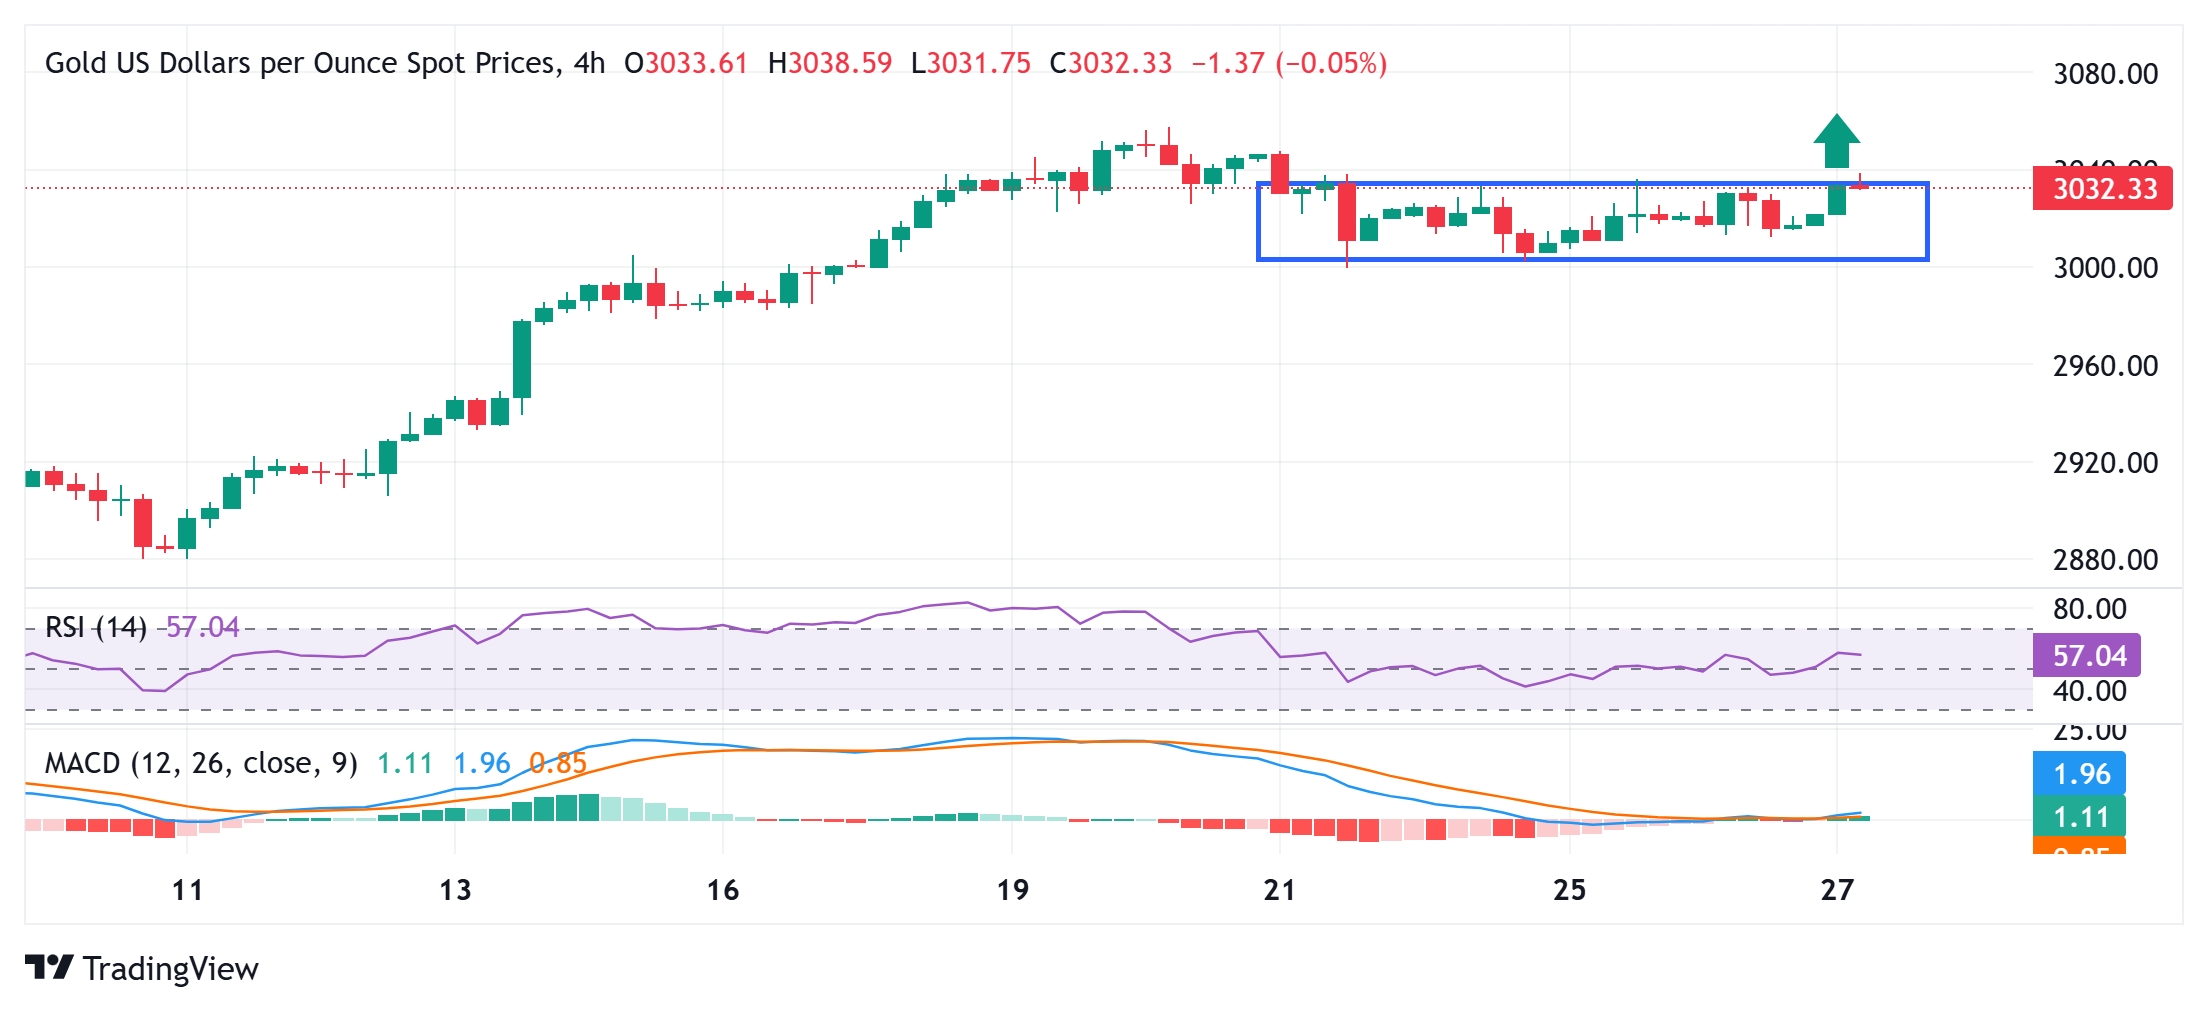Click the blue 1.96 MACD value tag

coord(2080,774)
